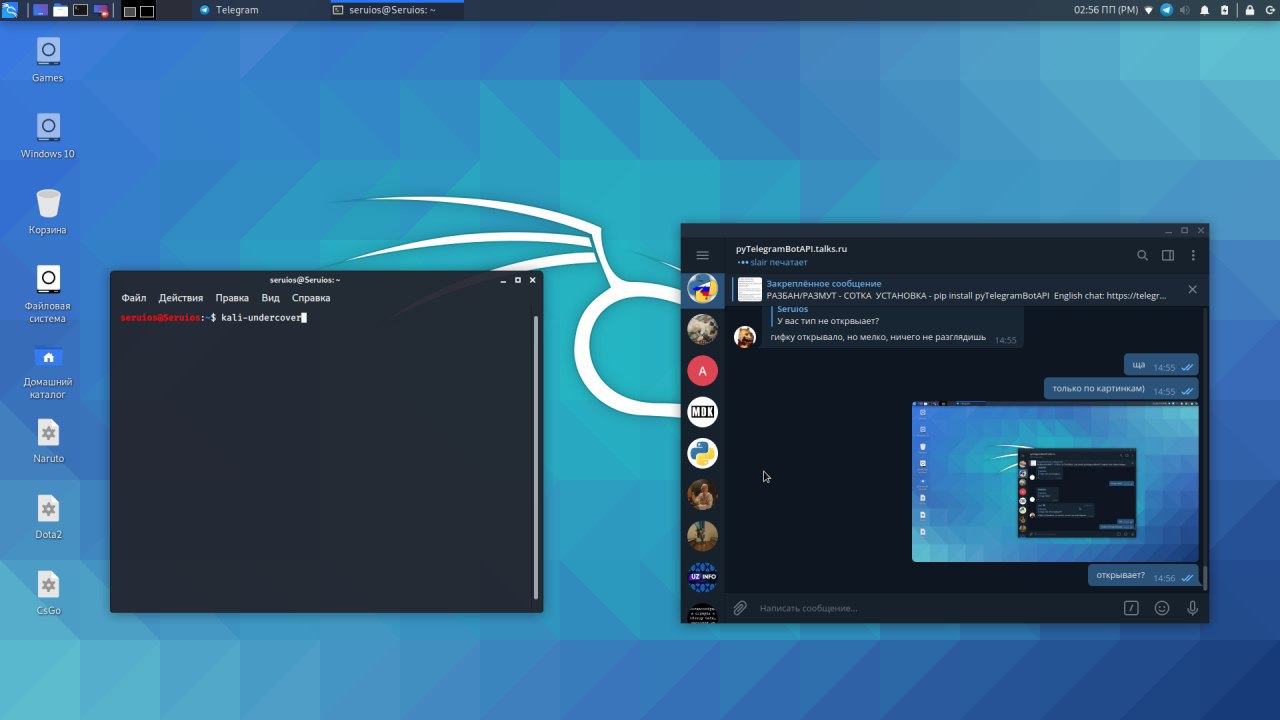Click the Games desktop icon
The width and height of the screenshot is (1280, 720).
click(x=47, y=60)
